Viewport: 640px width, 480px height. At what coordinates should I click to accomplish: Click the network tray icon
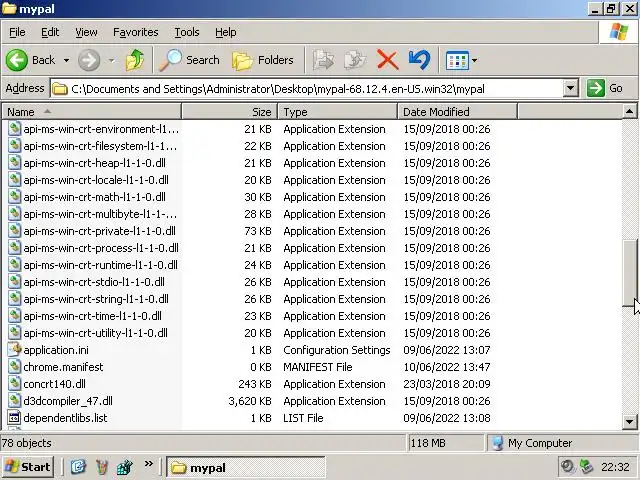click(586, 467)
